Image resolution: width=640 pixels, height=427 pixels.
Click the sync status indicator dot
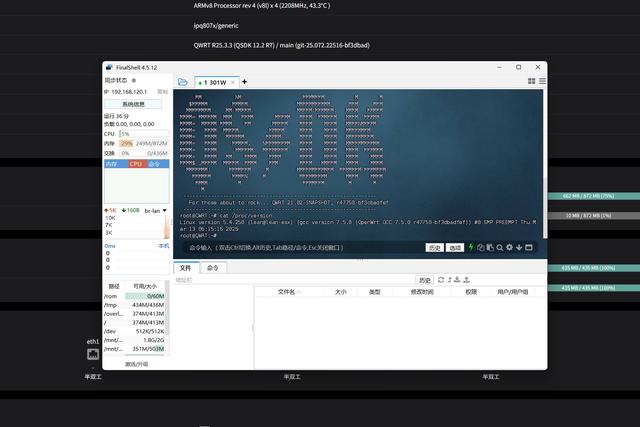(x=133, y=80)
